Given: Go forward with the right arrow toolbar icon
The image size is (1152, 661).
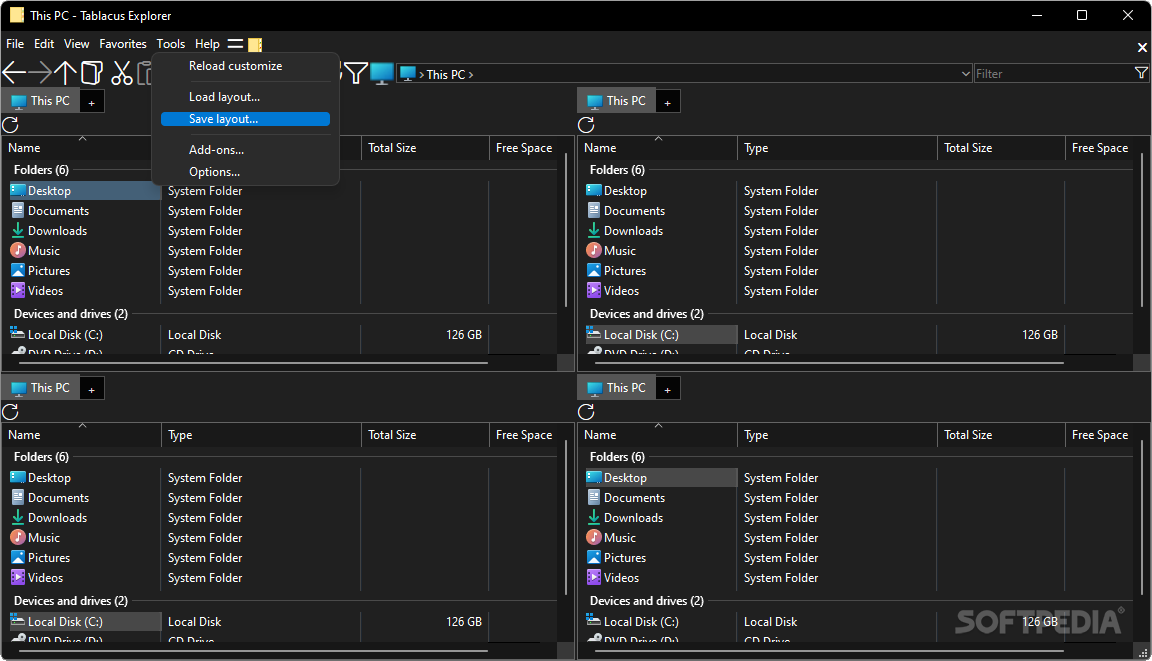Looking at the screenshot, I should (x=40, y=73).
